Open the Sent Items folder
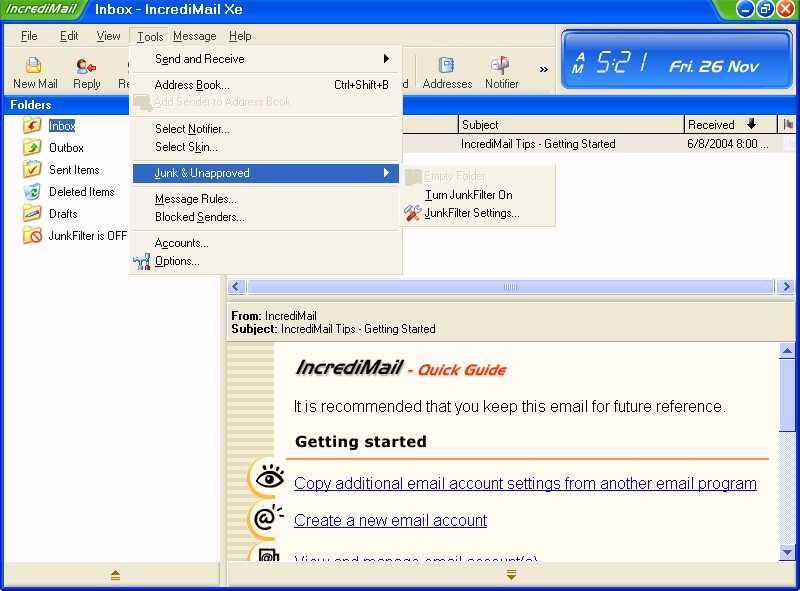 [73, 170]
